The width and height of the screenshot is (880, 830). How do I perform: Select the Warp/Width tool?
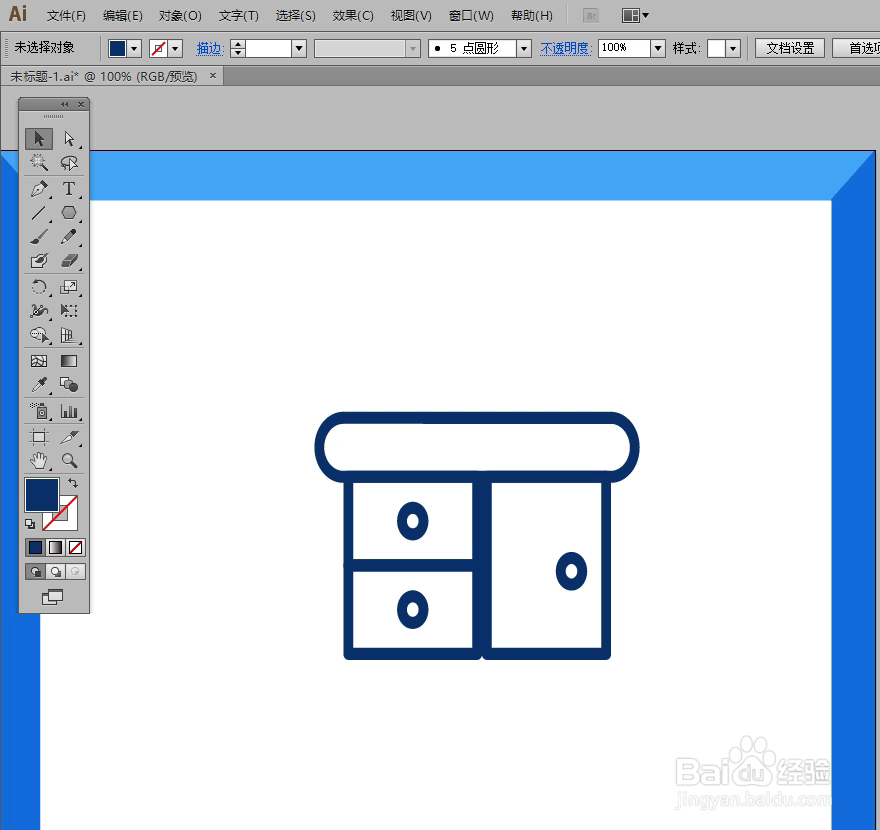tap(39, 311)
